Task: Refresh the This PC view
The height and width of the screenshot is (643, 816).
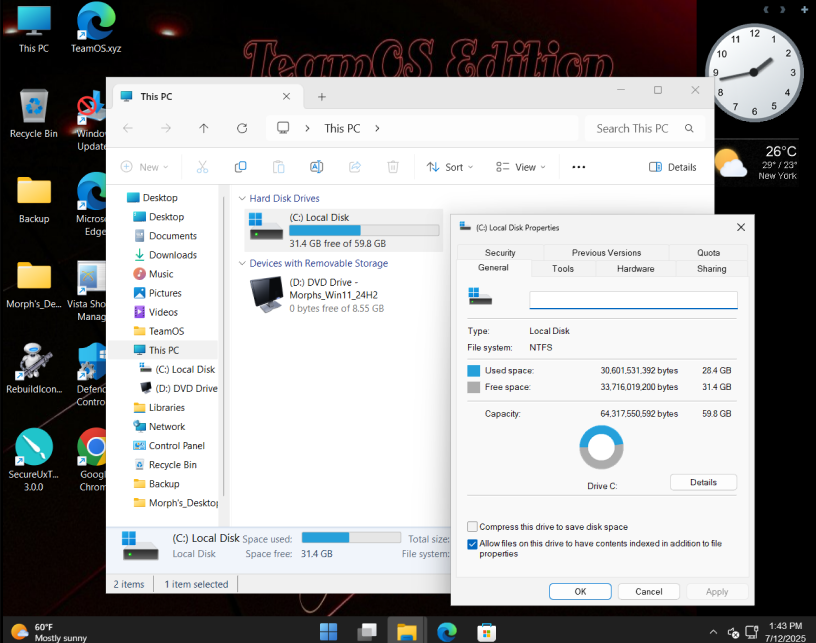Action: point(242,128)
